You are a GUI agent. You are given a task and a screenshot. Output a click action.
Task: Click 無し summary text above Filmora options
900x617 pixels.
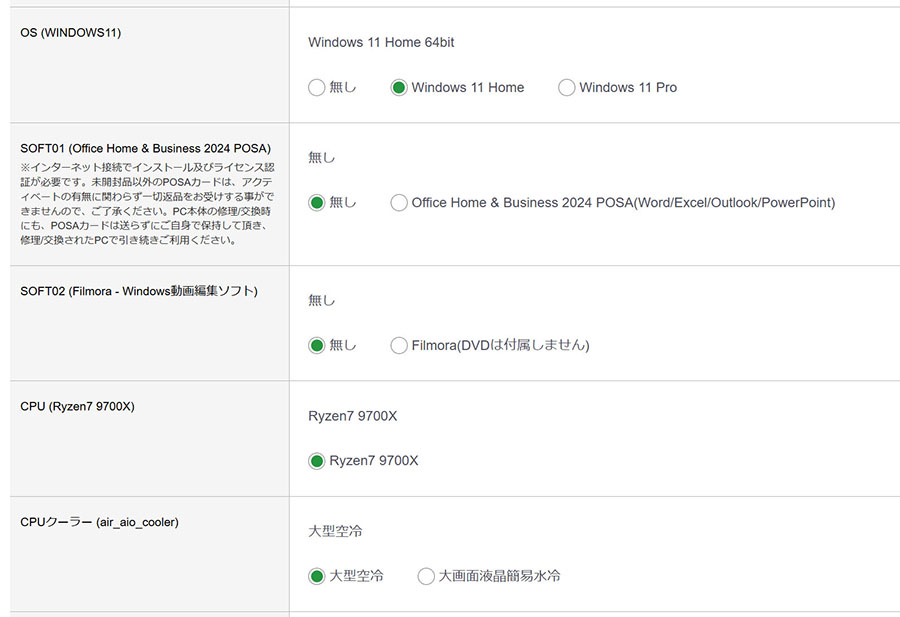pos(322,300)
